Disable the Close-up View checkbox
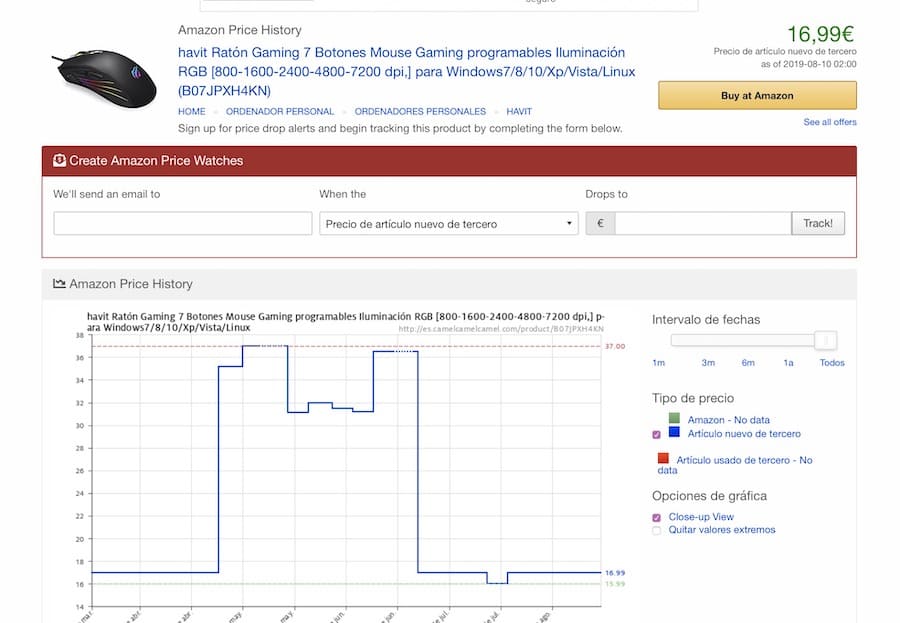The width and height of the screenshot is (900, 623). coord(657,517)
